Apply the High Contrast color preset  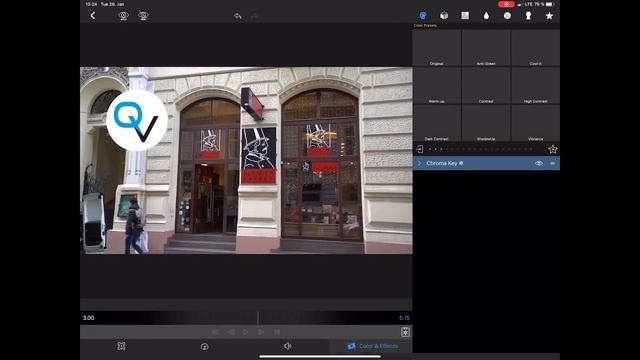[536, 85]
